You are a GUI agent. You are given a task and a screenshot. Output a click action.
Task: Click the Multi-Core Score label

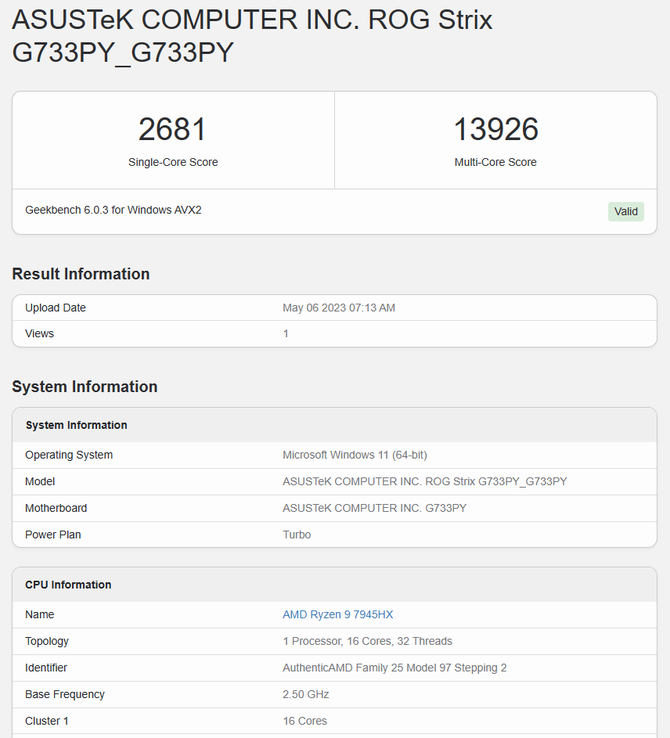(495, 162)
